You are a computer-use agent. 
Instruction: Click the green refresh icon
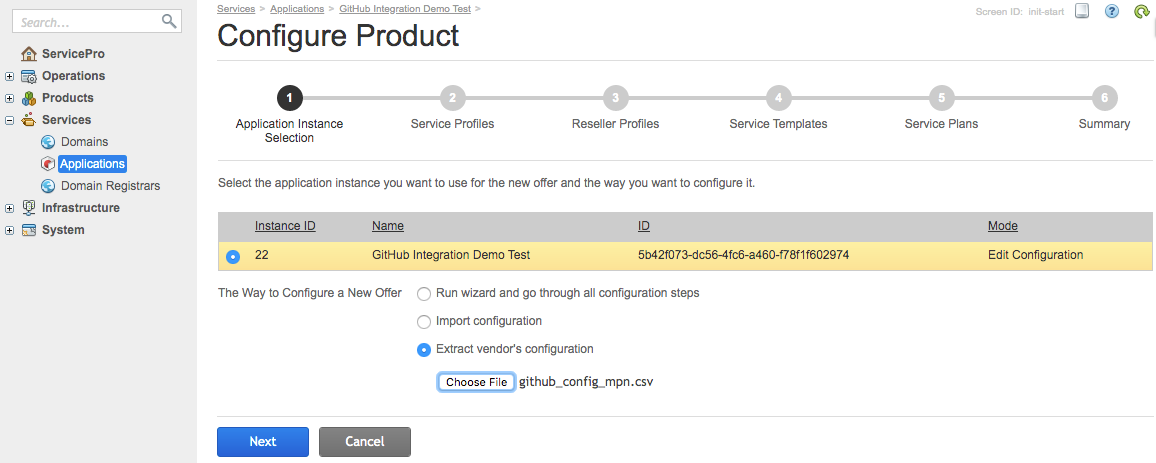tap(1141, 12)
